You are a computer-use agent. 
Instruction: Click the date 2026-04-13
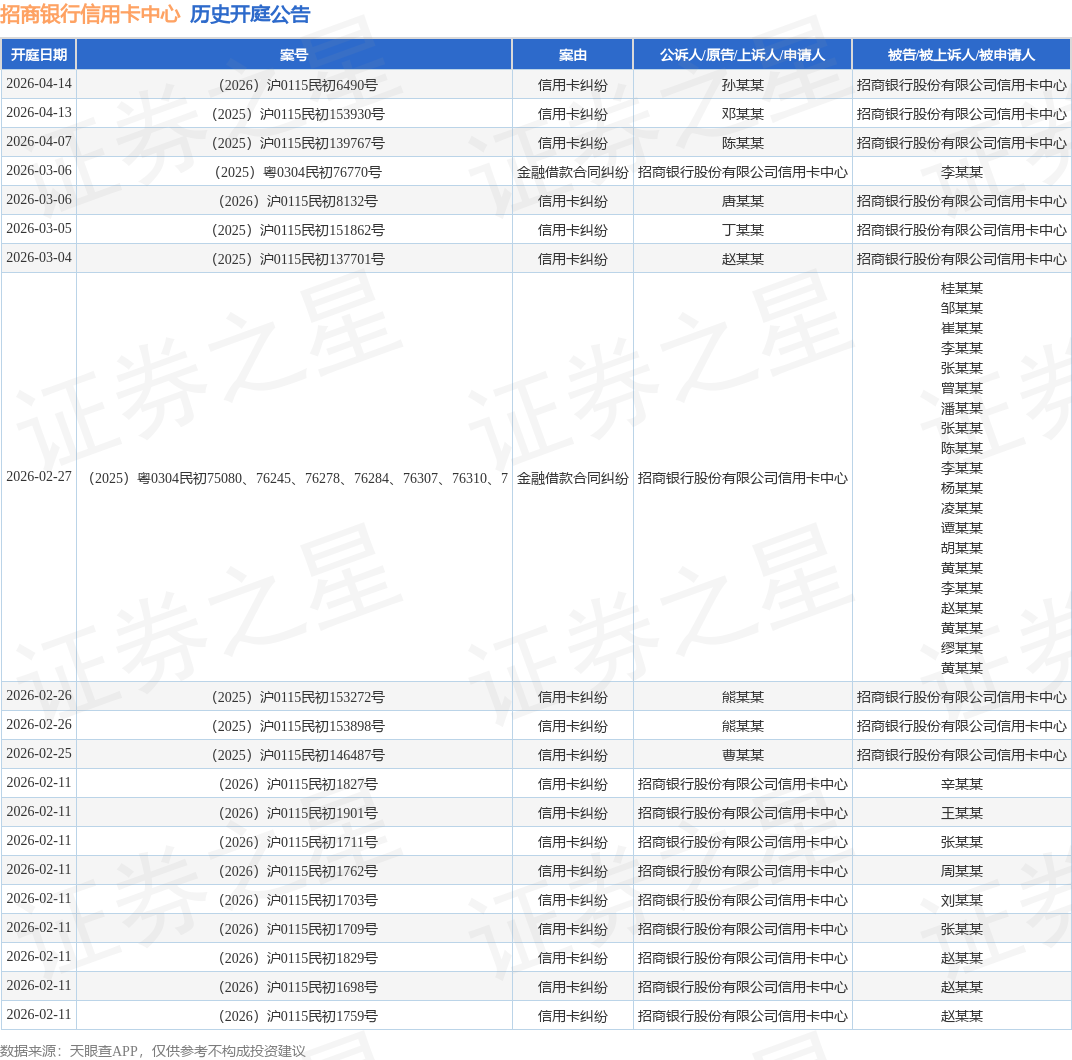click(x=39, y=112)
